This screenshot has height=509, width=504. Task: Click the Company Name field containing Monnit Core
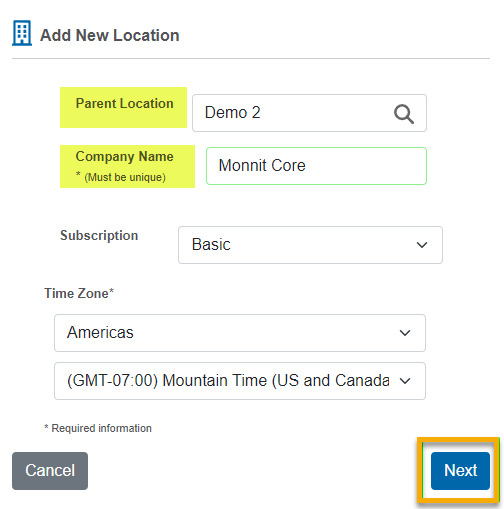pos(316,166)
